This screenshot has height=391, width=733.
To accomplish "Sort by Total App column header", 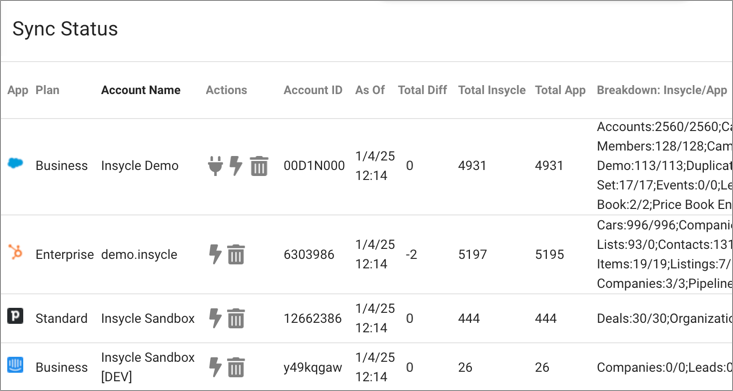I will coord(560,90).
